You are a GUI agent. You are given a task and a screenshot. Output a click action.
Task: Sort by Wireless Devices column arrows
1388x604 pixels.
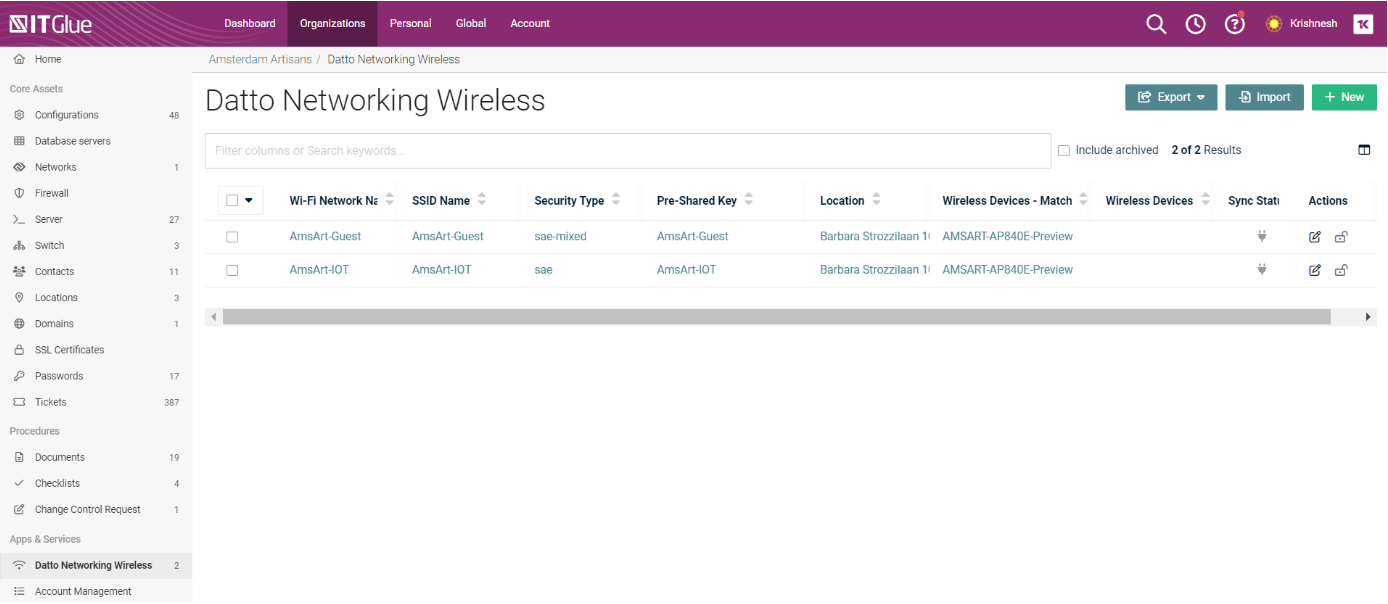pyautogui.click(x=1205, y=200)
